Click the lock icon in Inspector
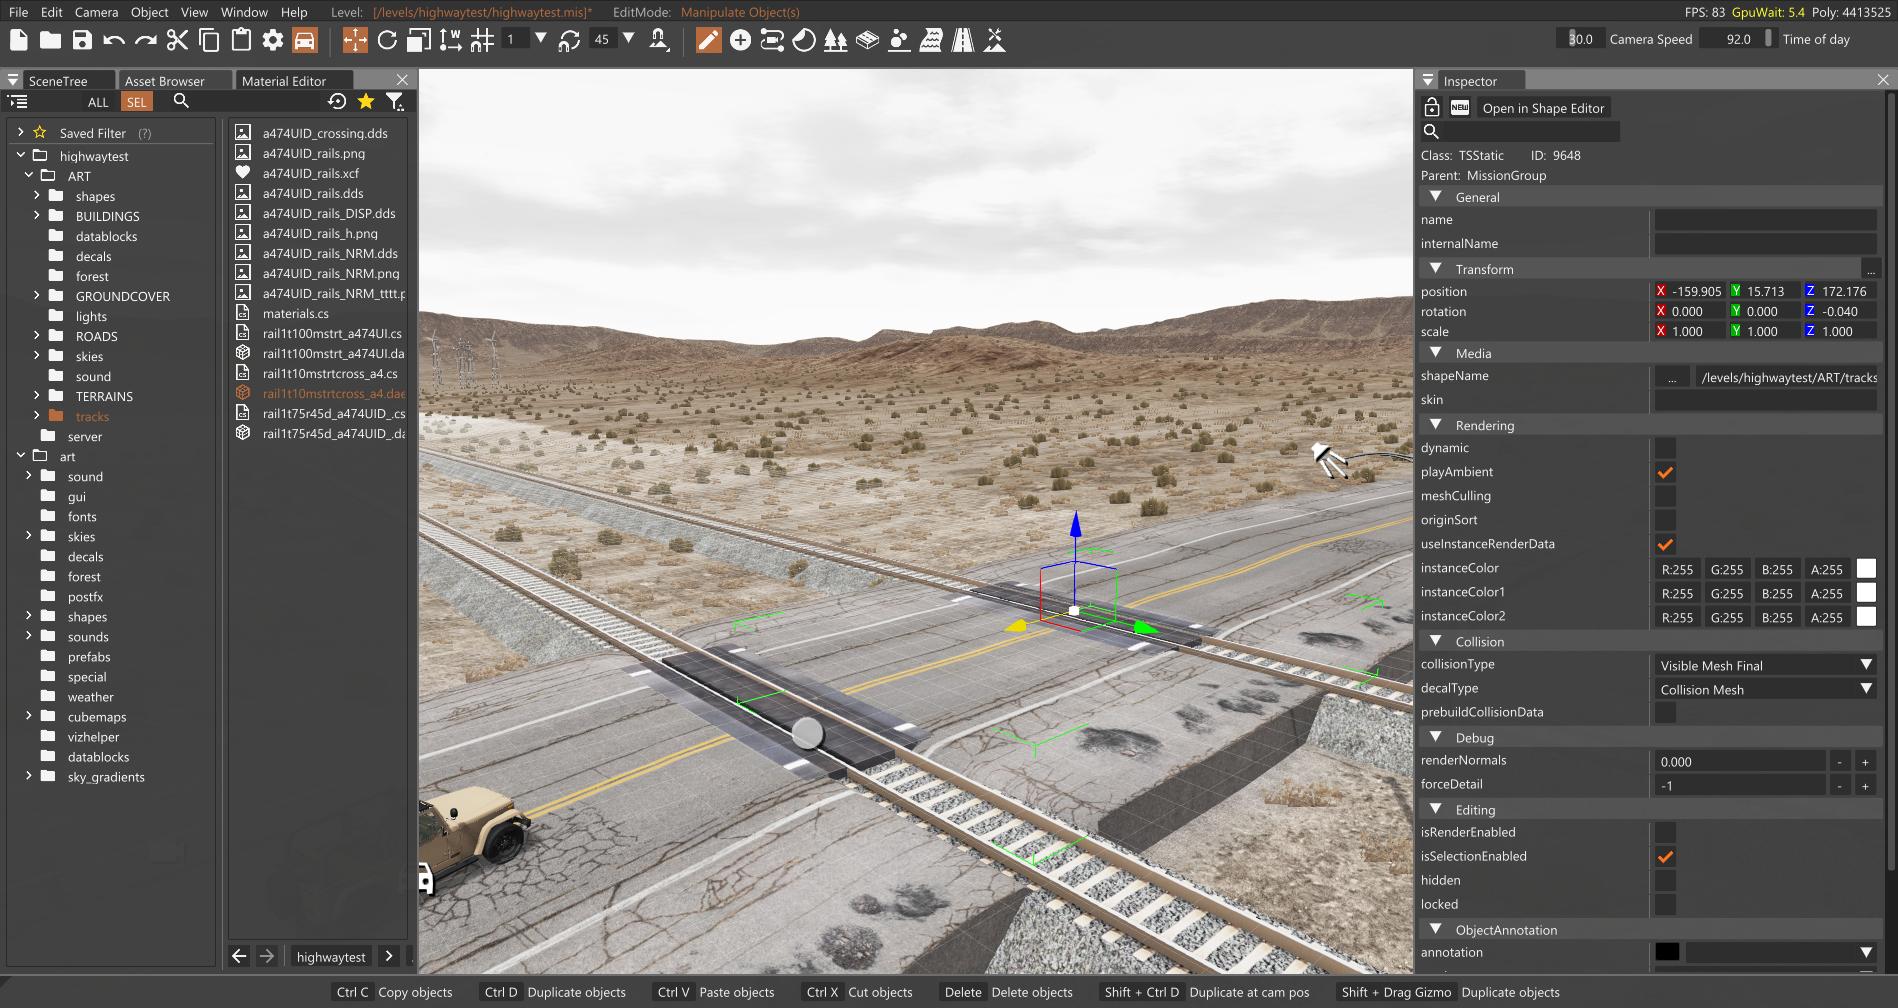The height and width of the screenshot is (1008, 1898). click(1432, 107)
